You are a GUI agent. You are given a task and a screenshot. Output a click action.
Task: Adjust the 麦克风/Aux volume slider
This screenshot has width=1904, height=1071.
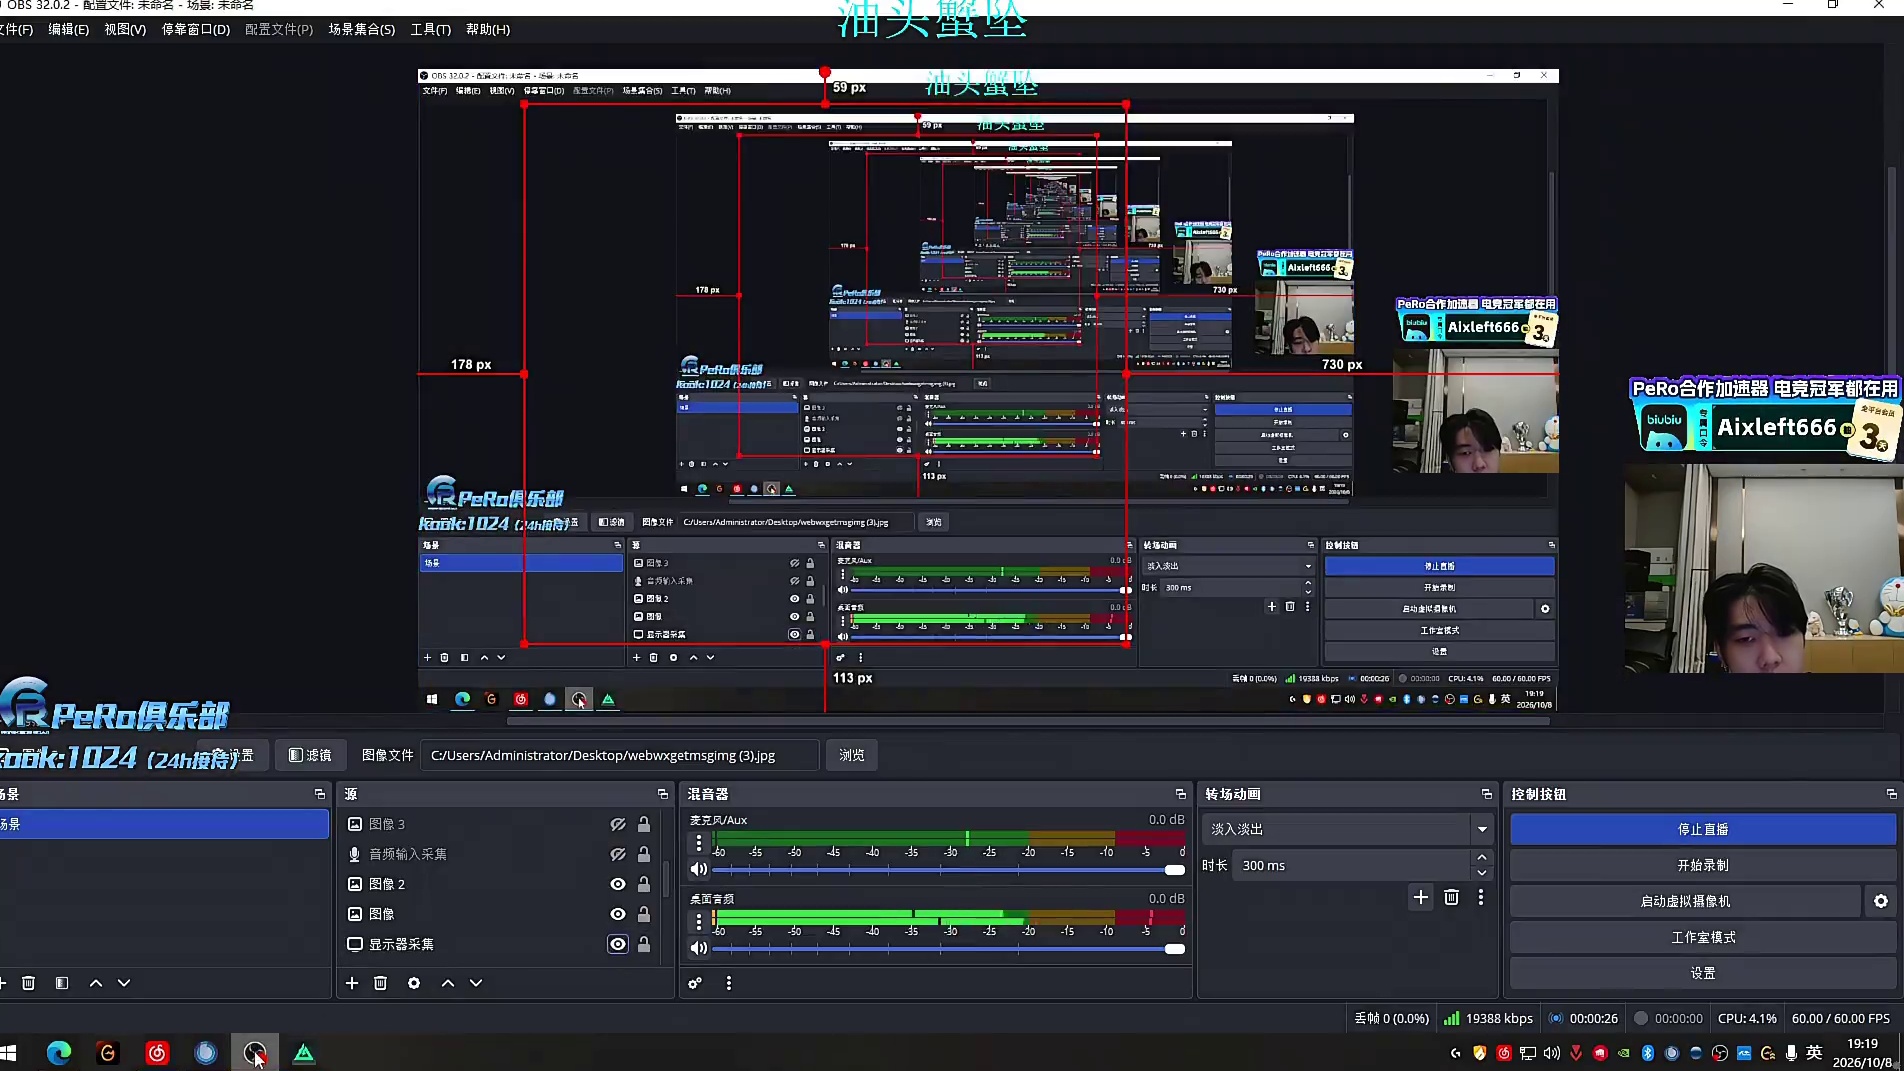948,870
